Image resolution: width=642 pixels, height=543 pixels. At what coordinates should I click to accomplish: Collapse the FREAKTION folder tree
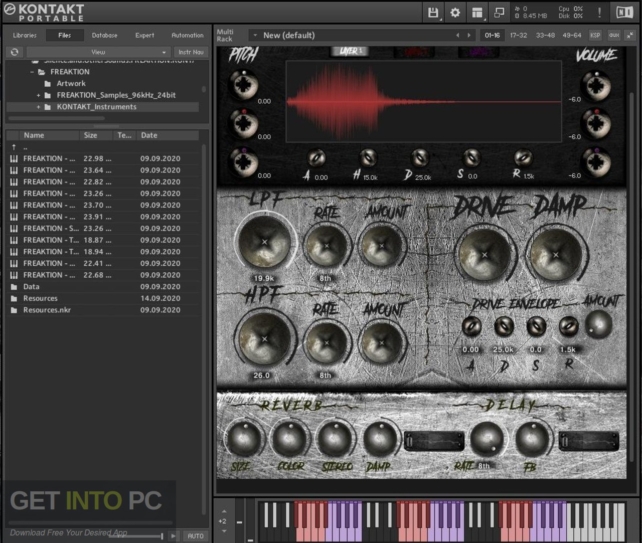tap(32, 72)
